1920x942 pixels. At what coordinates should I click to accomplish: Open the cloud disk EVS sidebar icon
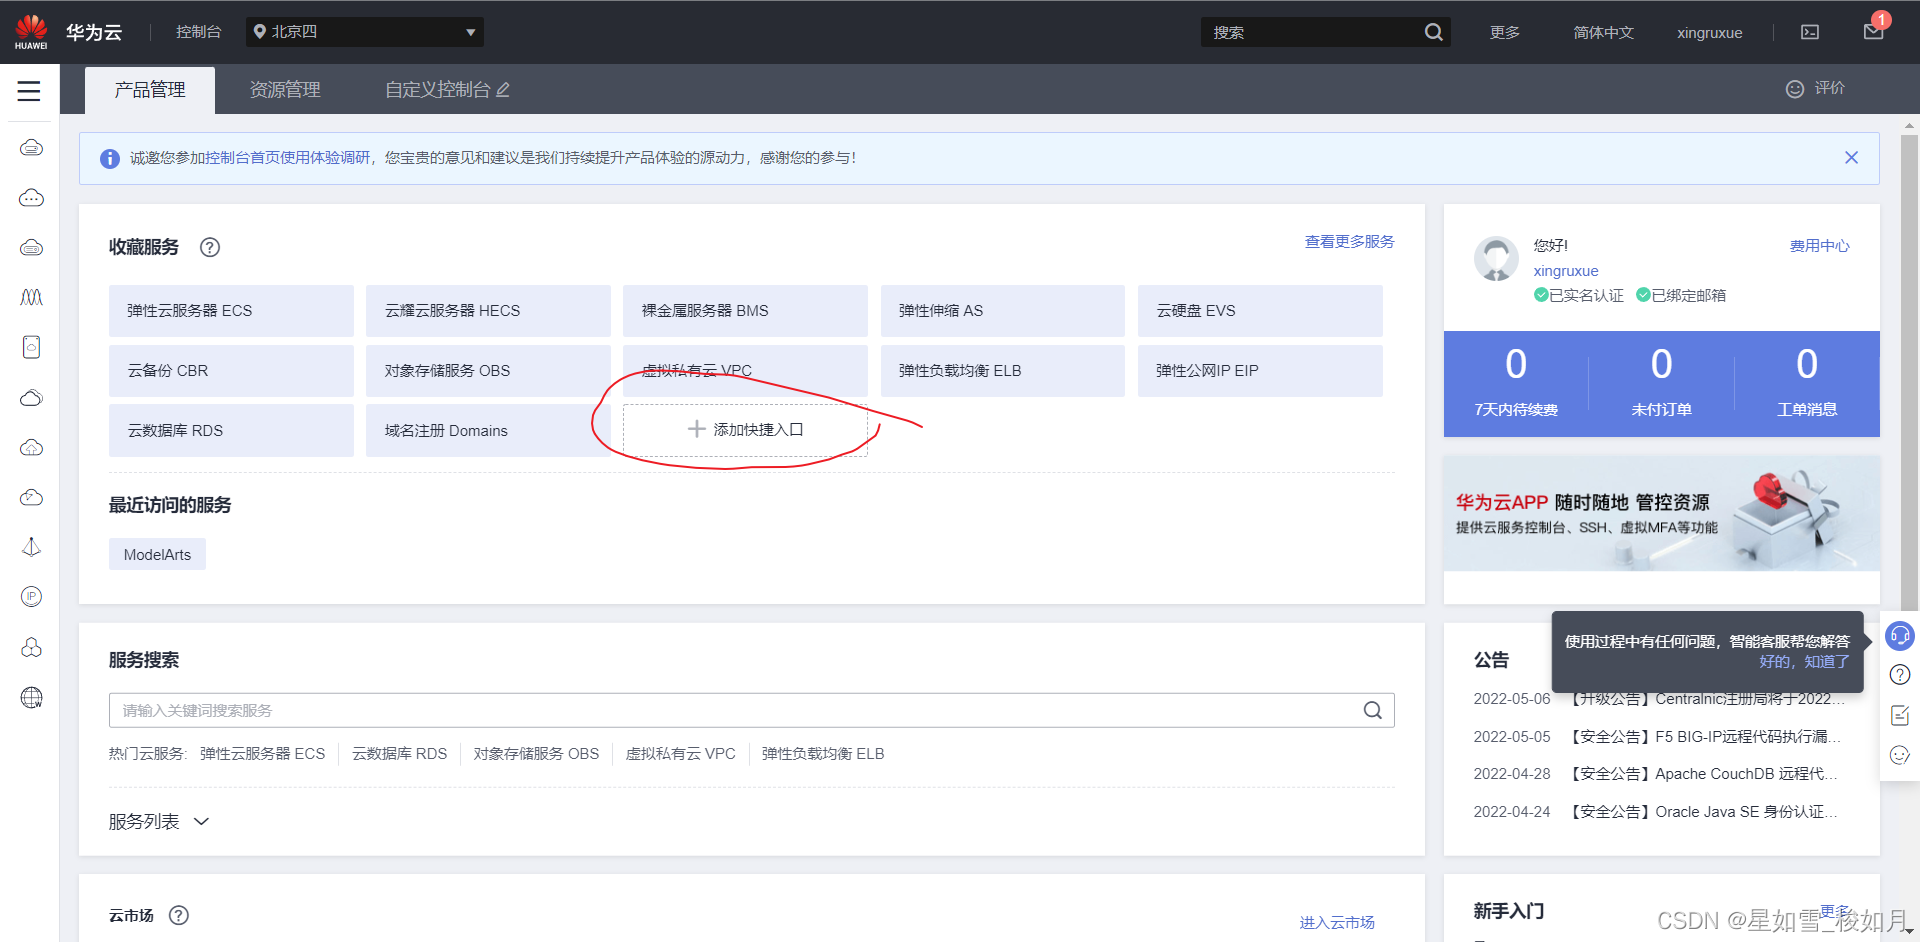click(31, 347)
